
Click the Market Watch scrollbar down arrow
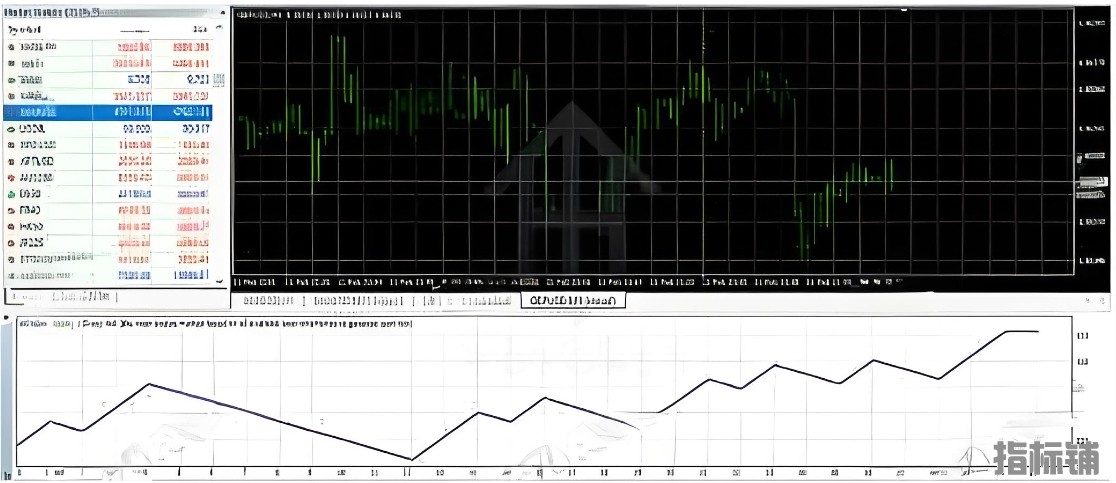click(x=219, y=280)
